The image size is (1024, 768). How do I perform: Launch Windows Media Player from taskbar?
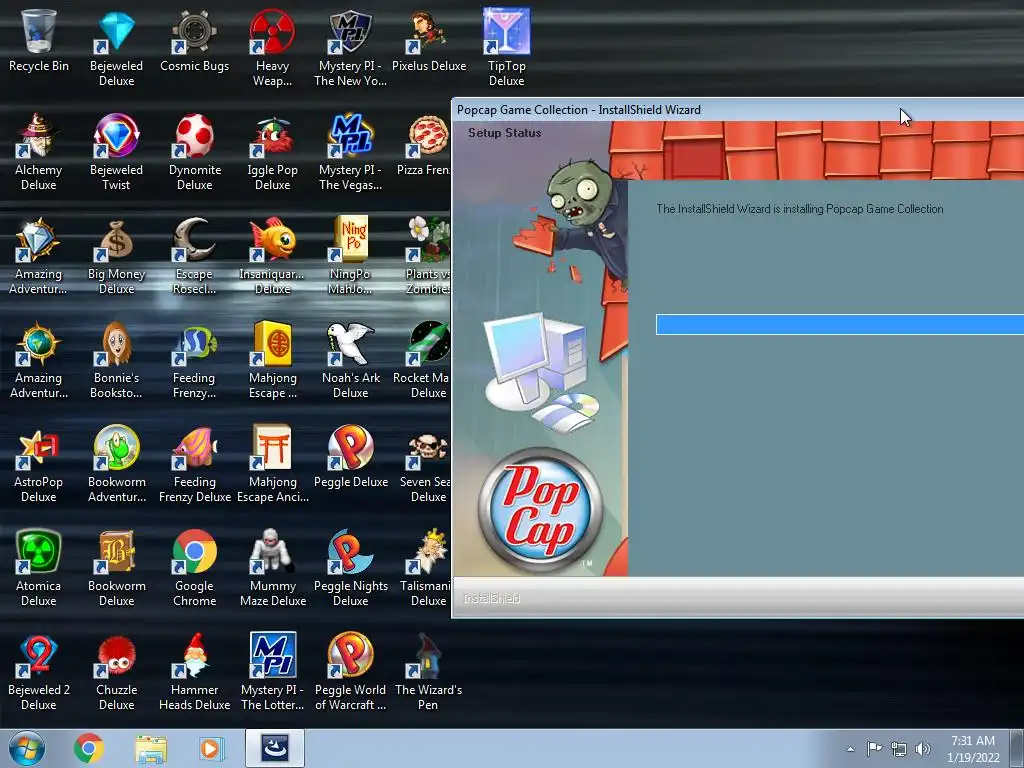click(211, 748)
